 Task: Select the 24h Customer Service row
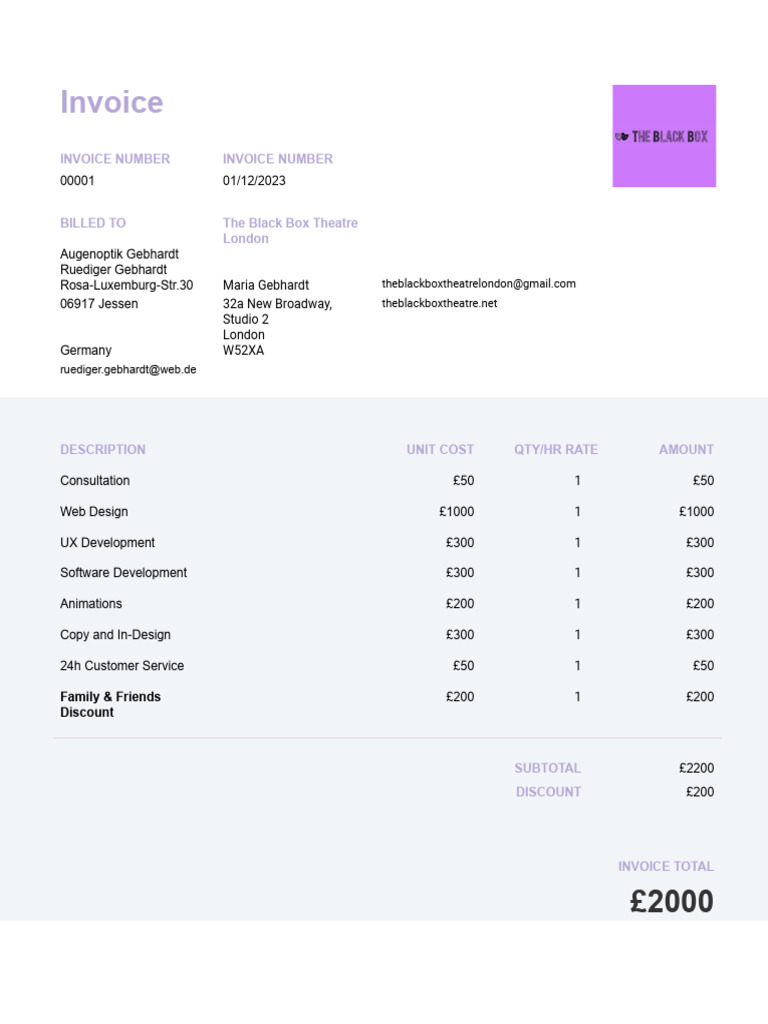pos(387,665)
